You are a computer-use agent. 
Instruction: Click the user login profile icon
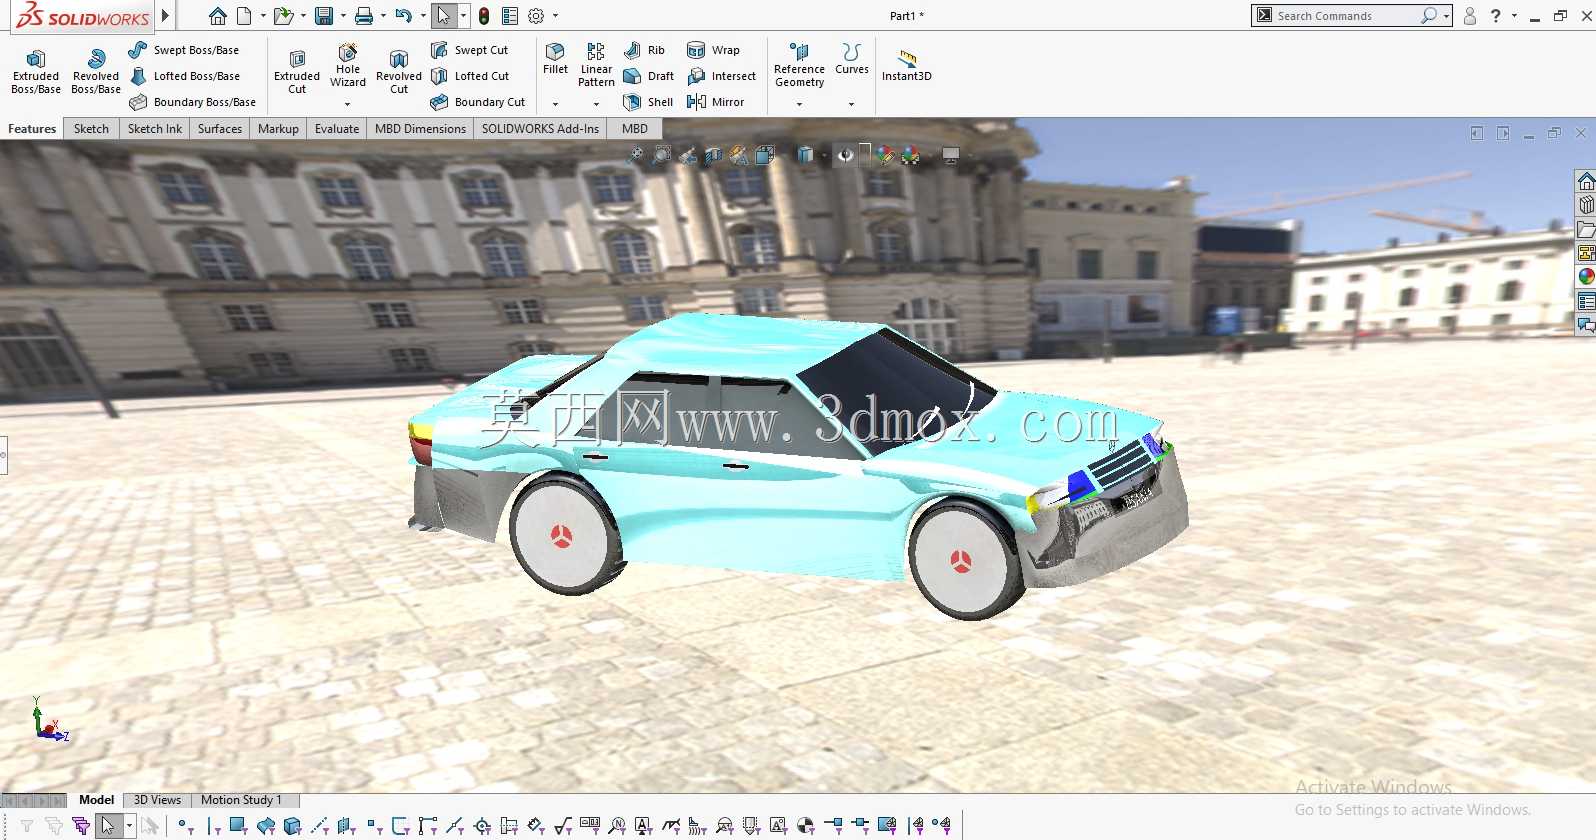pyautogui.click(x=1470, y=16)
